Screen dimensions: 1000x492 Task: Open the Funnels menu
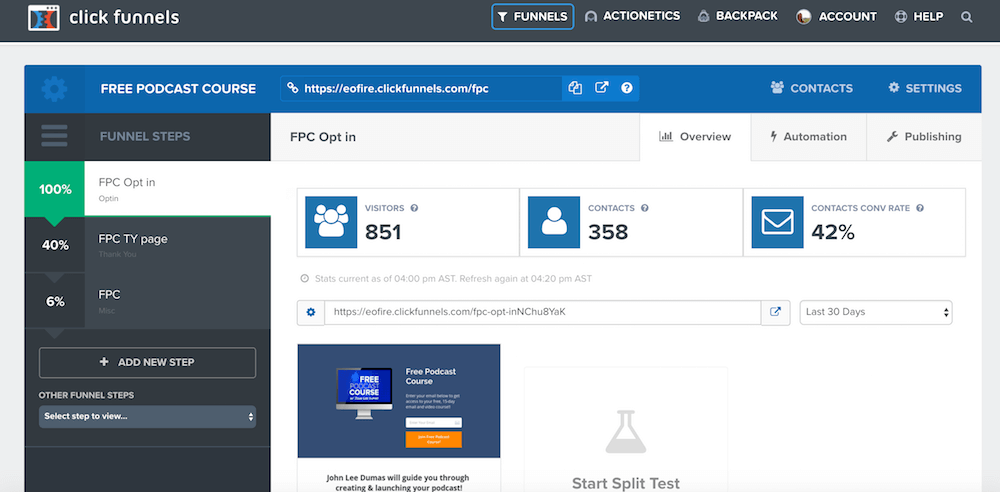533,17
